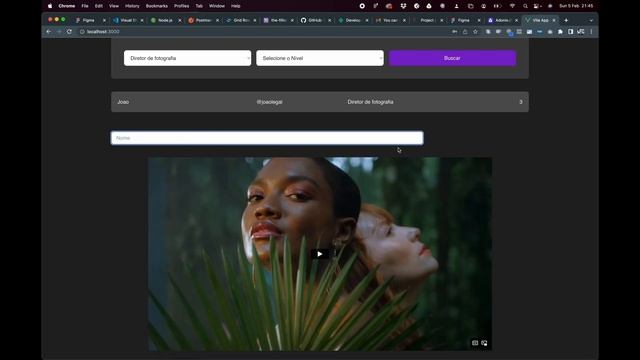Switch to the Visual Studio tab
640x360 pixels.
coord(128,20)
